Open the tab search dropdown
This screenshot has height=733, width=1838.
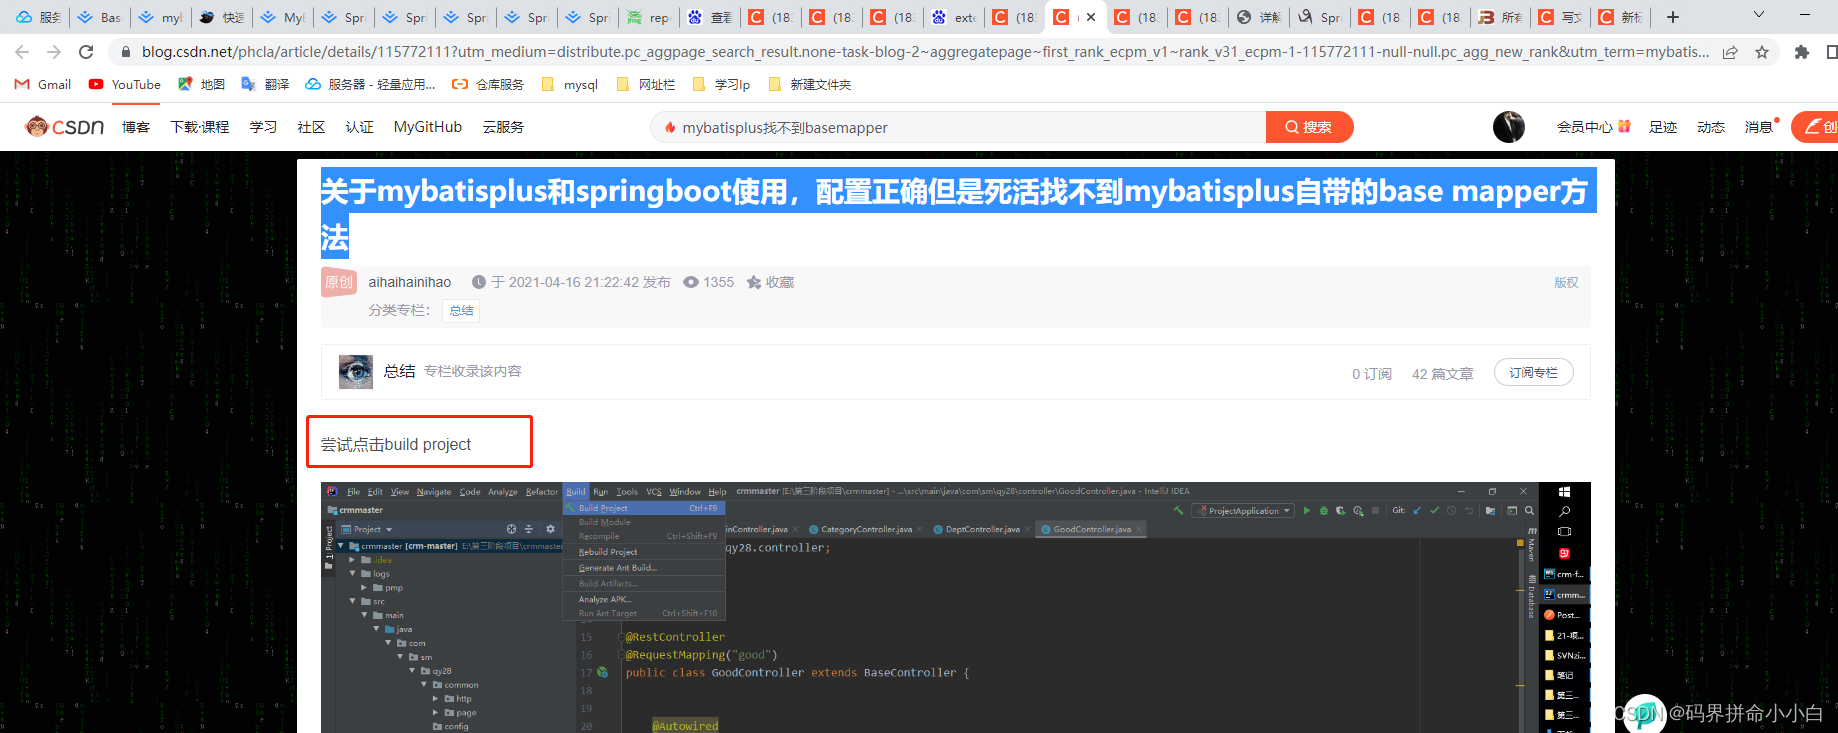click(1759, 15)
